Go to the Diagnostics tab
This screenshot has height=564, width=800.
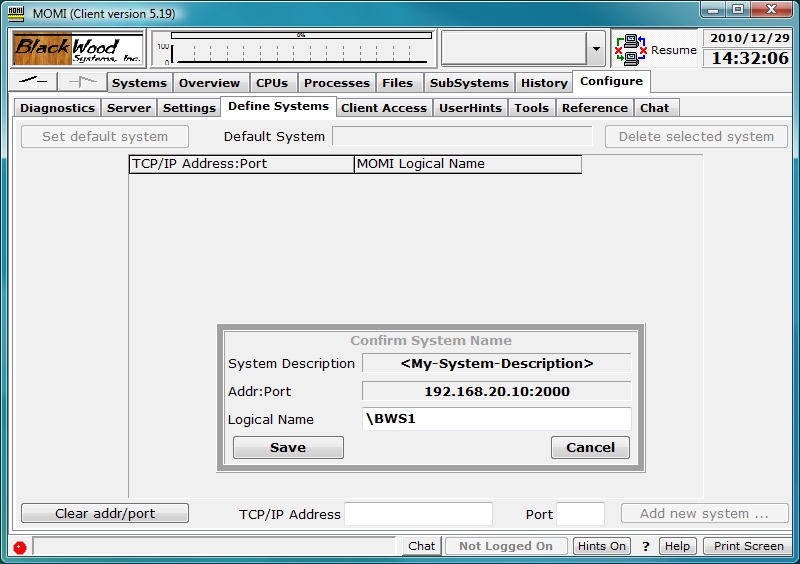click(57, 108)
